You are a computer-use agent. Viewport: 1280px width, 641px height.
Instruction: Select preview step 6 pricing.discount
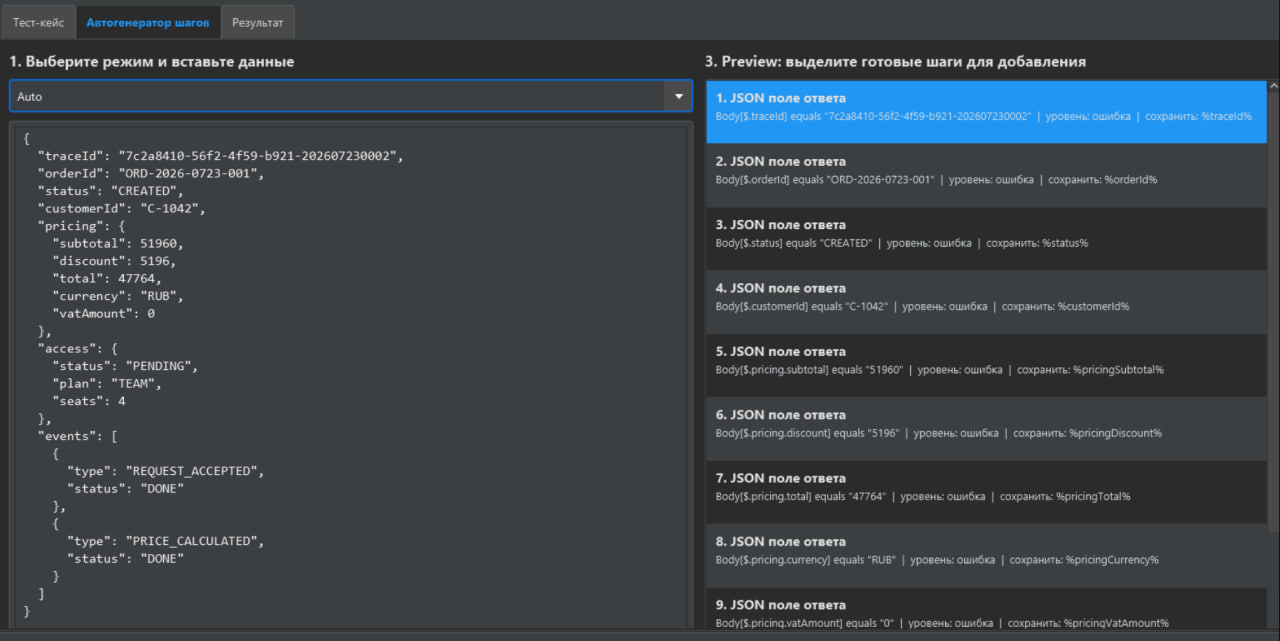pos(986,428)
